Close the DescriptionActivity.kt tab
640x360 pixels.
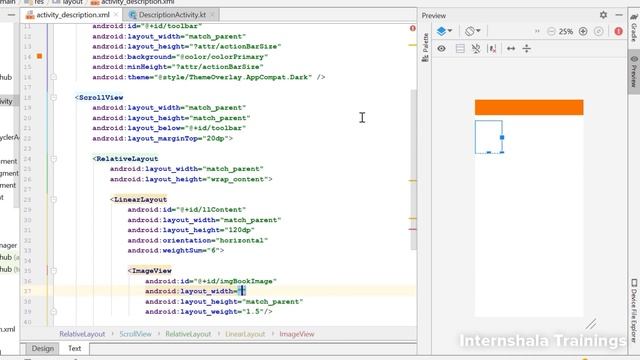(212, 15)
